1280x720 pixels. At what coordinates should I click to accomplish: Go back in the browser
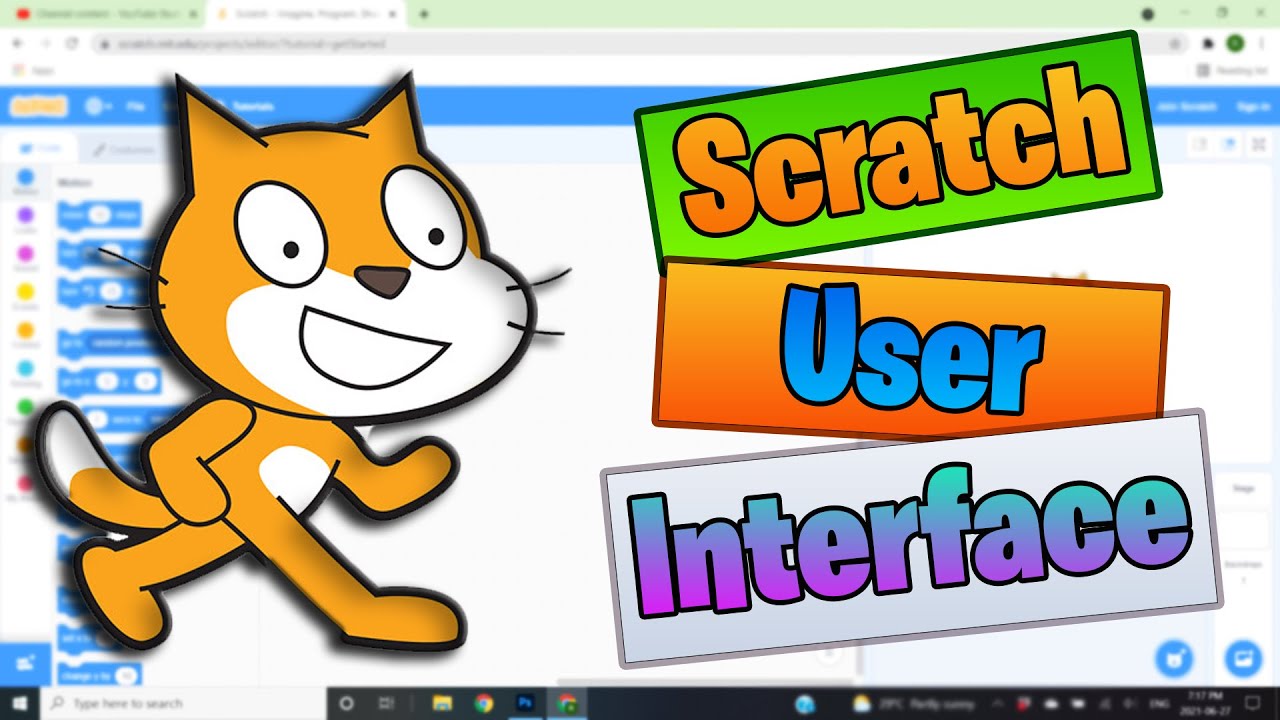click(x=17, y=44)
